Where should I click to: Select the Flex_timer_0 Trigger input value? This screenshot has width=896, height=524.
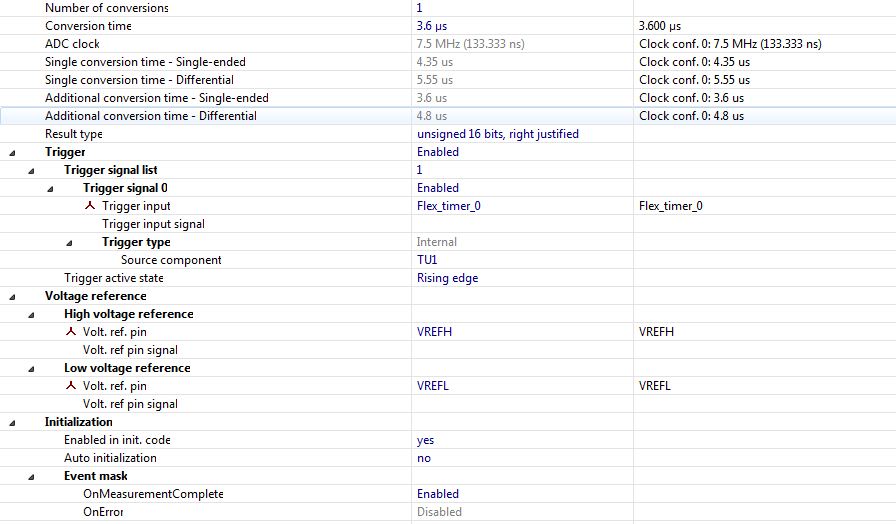(x=450, y=206)
